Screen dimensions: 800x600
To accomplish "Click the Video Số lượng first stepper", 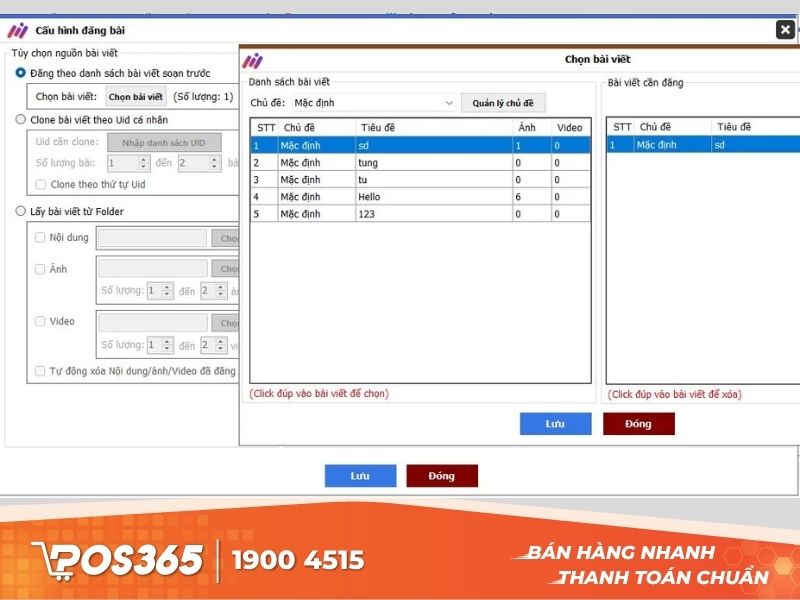I will [x=167, y=345].
